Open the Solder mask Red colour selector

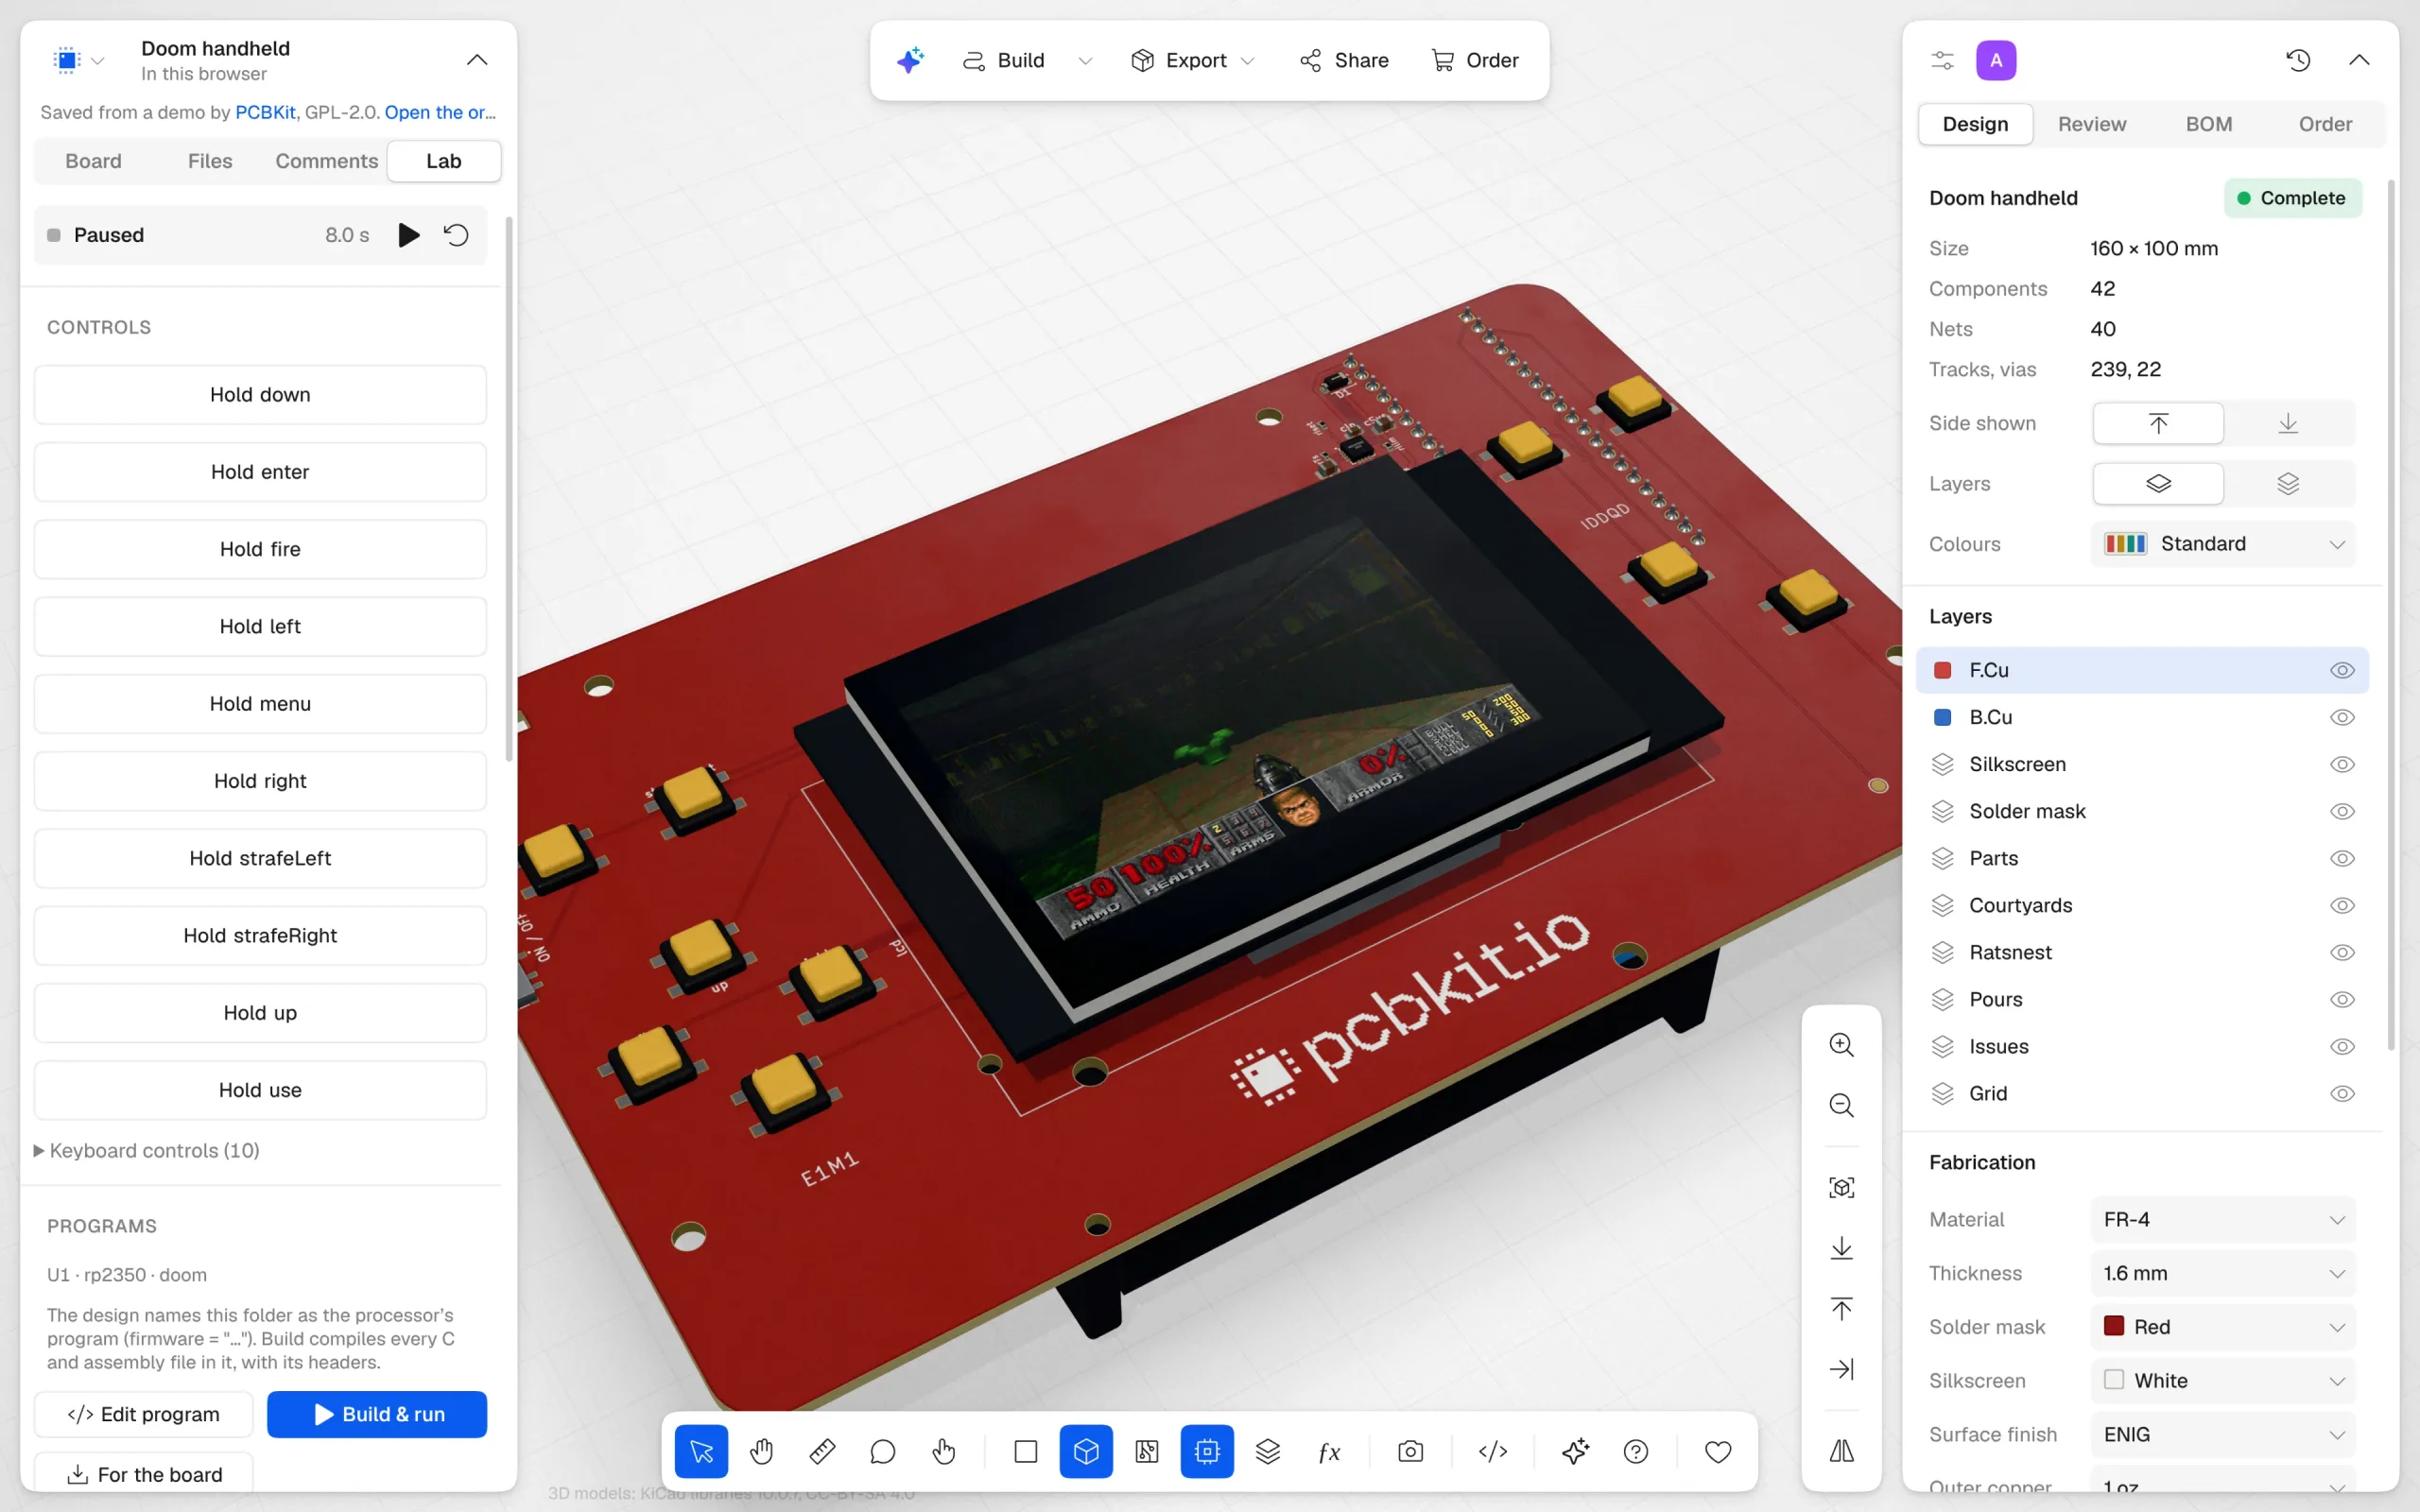pyautogui.click(x=2223, y=1327)
